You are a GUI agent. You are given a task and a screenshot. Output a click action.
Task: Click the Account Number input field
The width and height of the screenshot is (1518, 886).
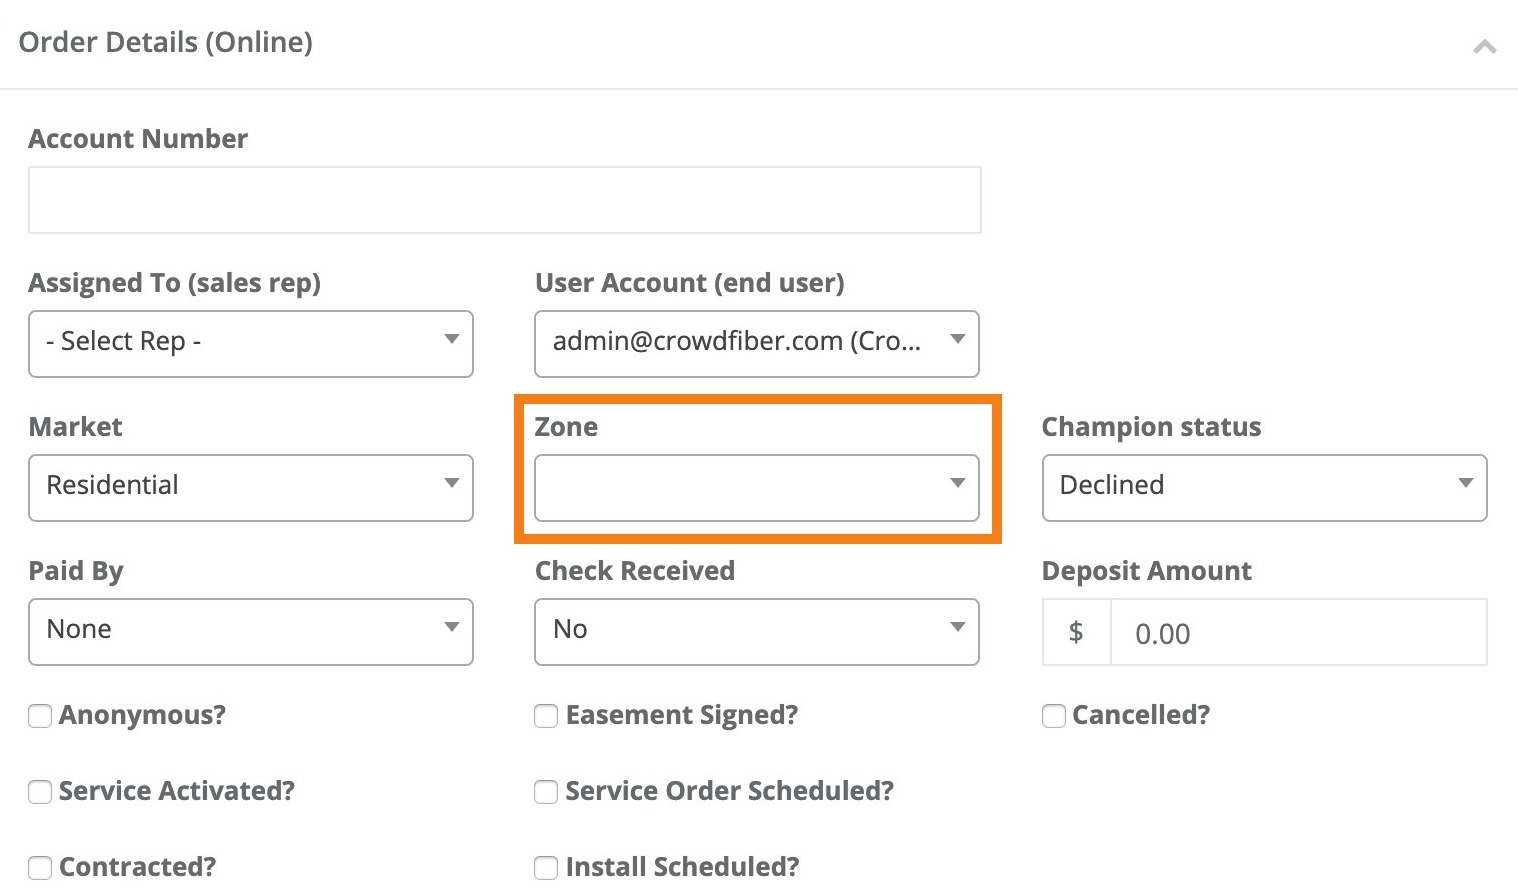pos(504,200)
